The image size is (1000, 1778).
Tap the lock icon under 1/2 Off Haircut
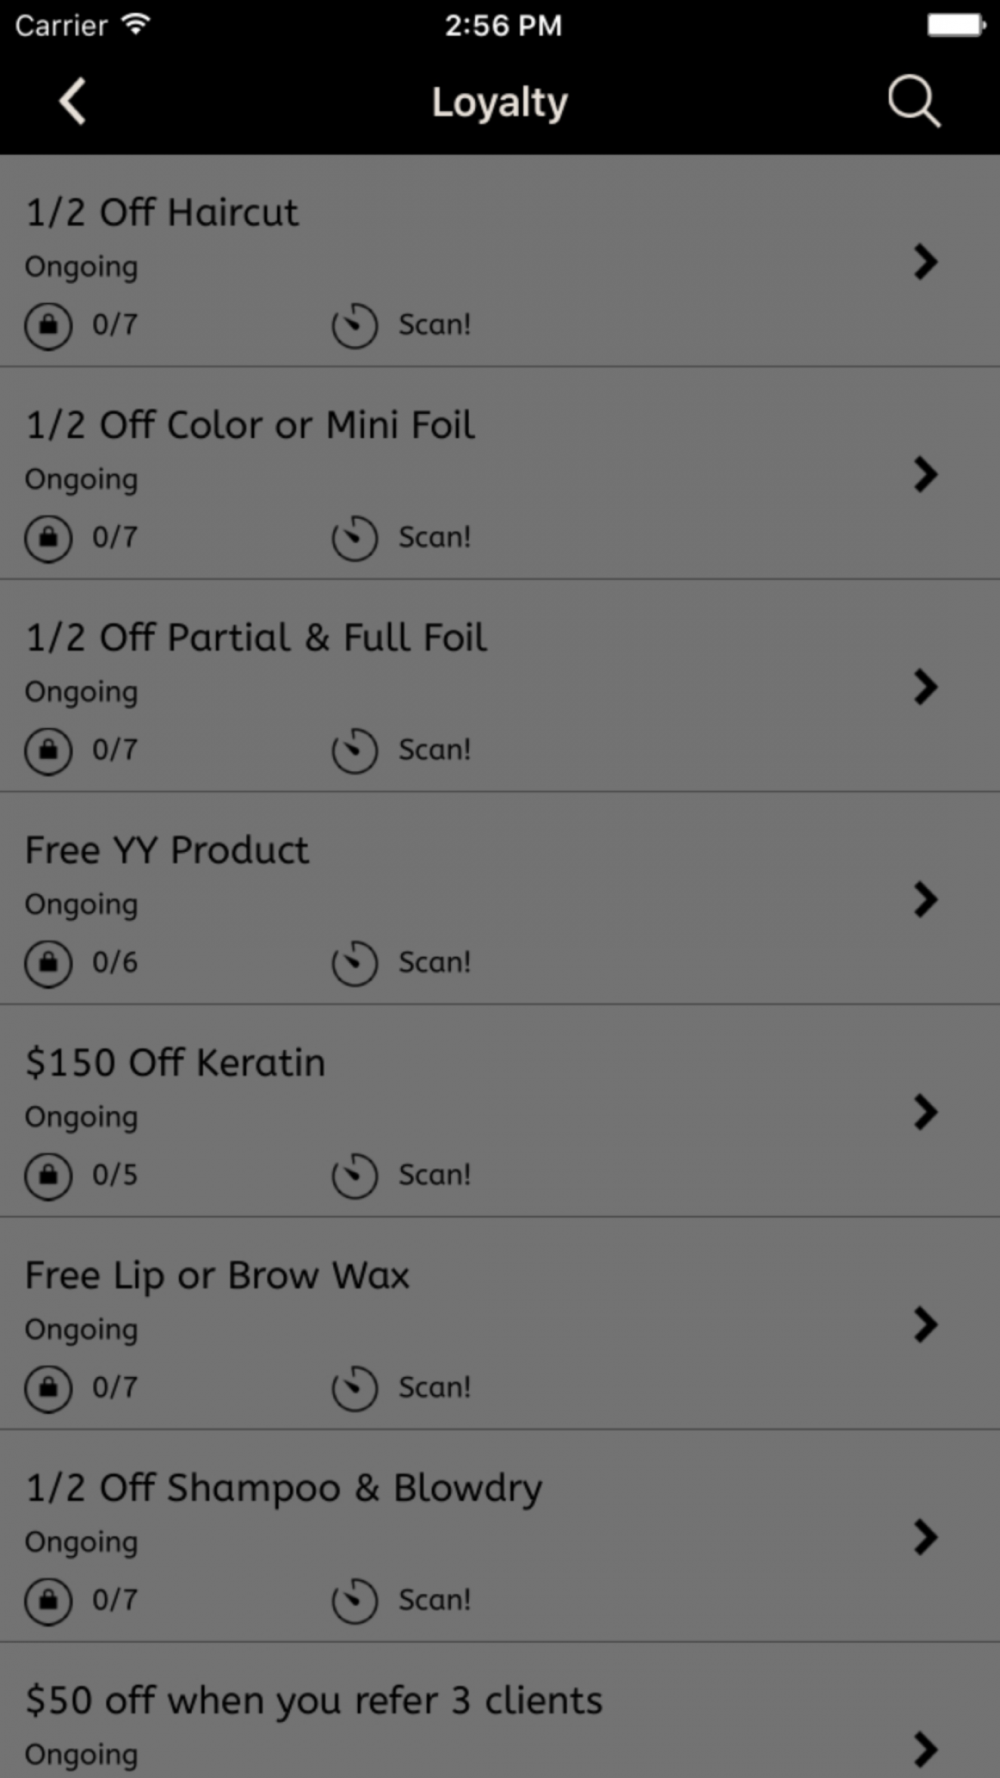coord(48,325)
